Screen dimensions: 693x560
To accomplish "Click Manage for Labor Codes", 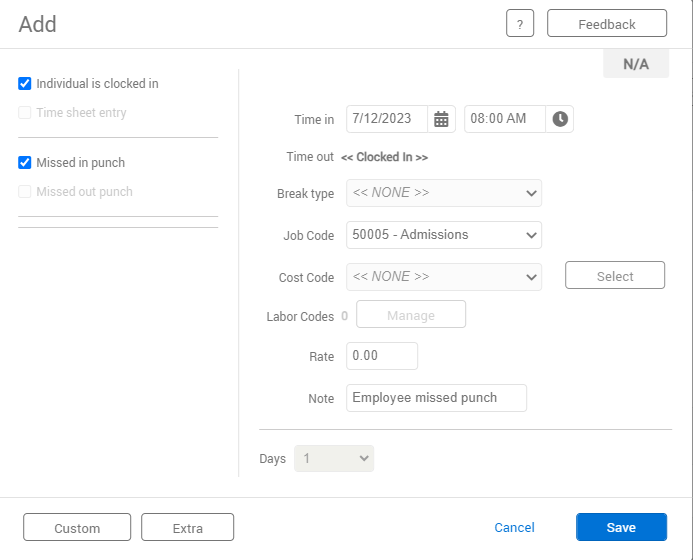I will point(411,315).
